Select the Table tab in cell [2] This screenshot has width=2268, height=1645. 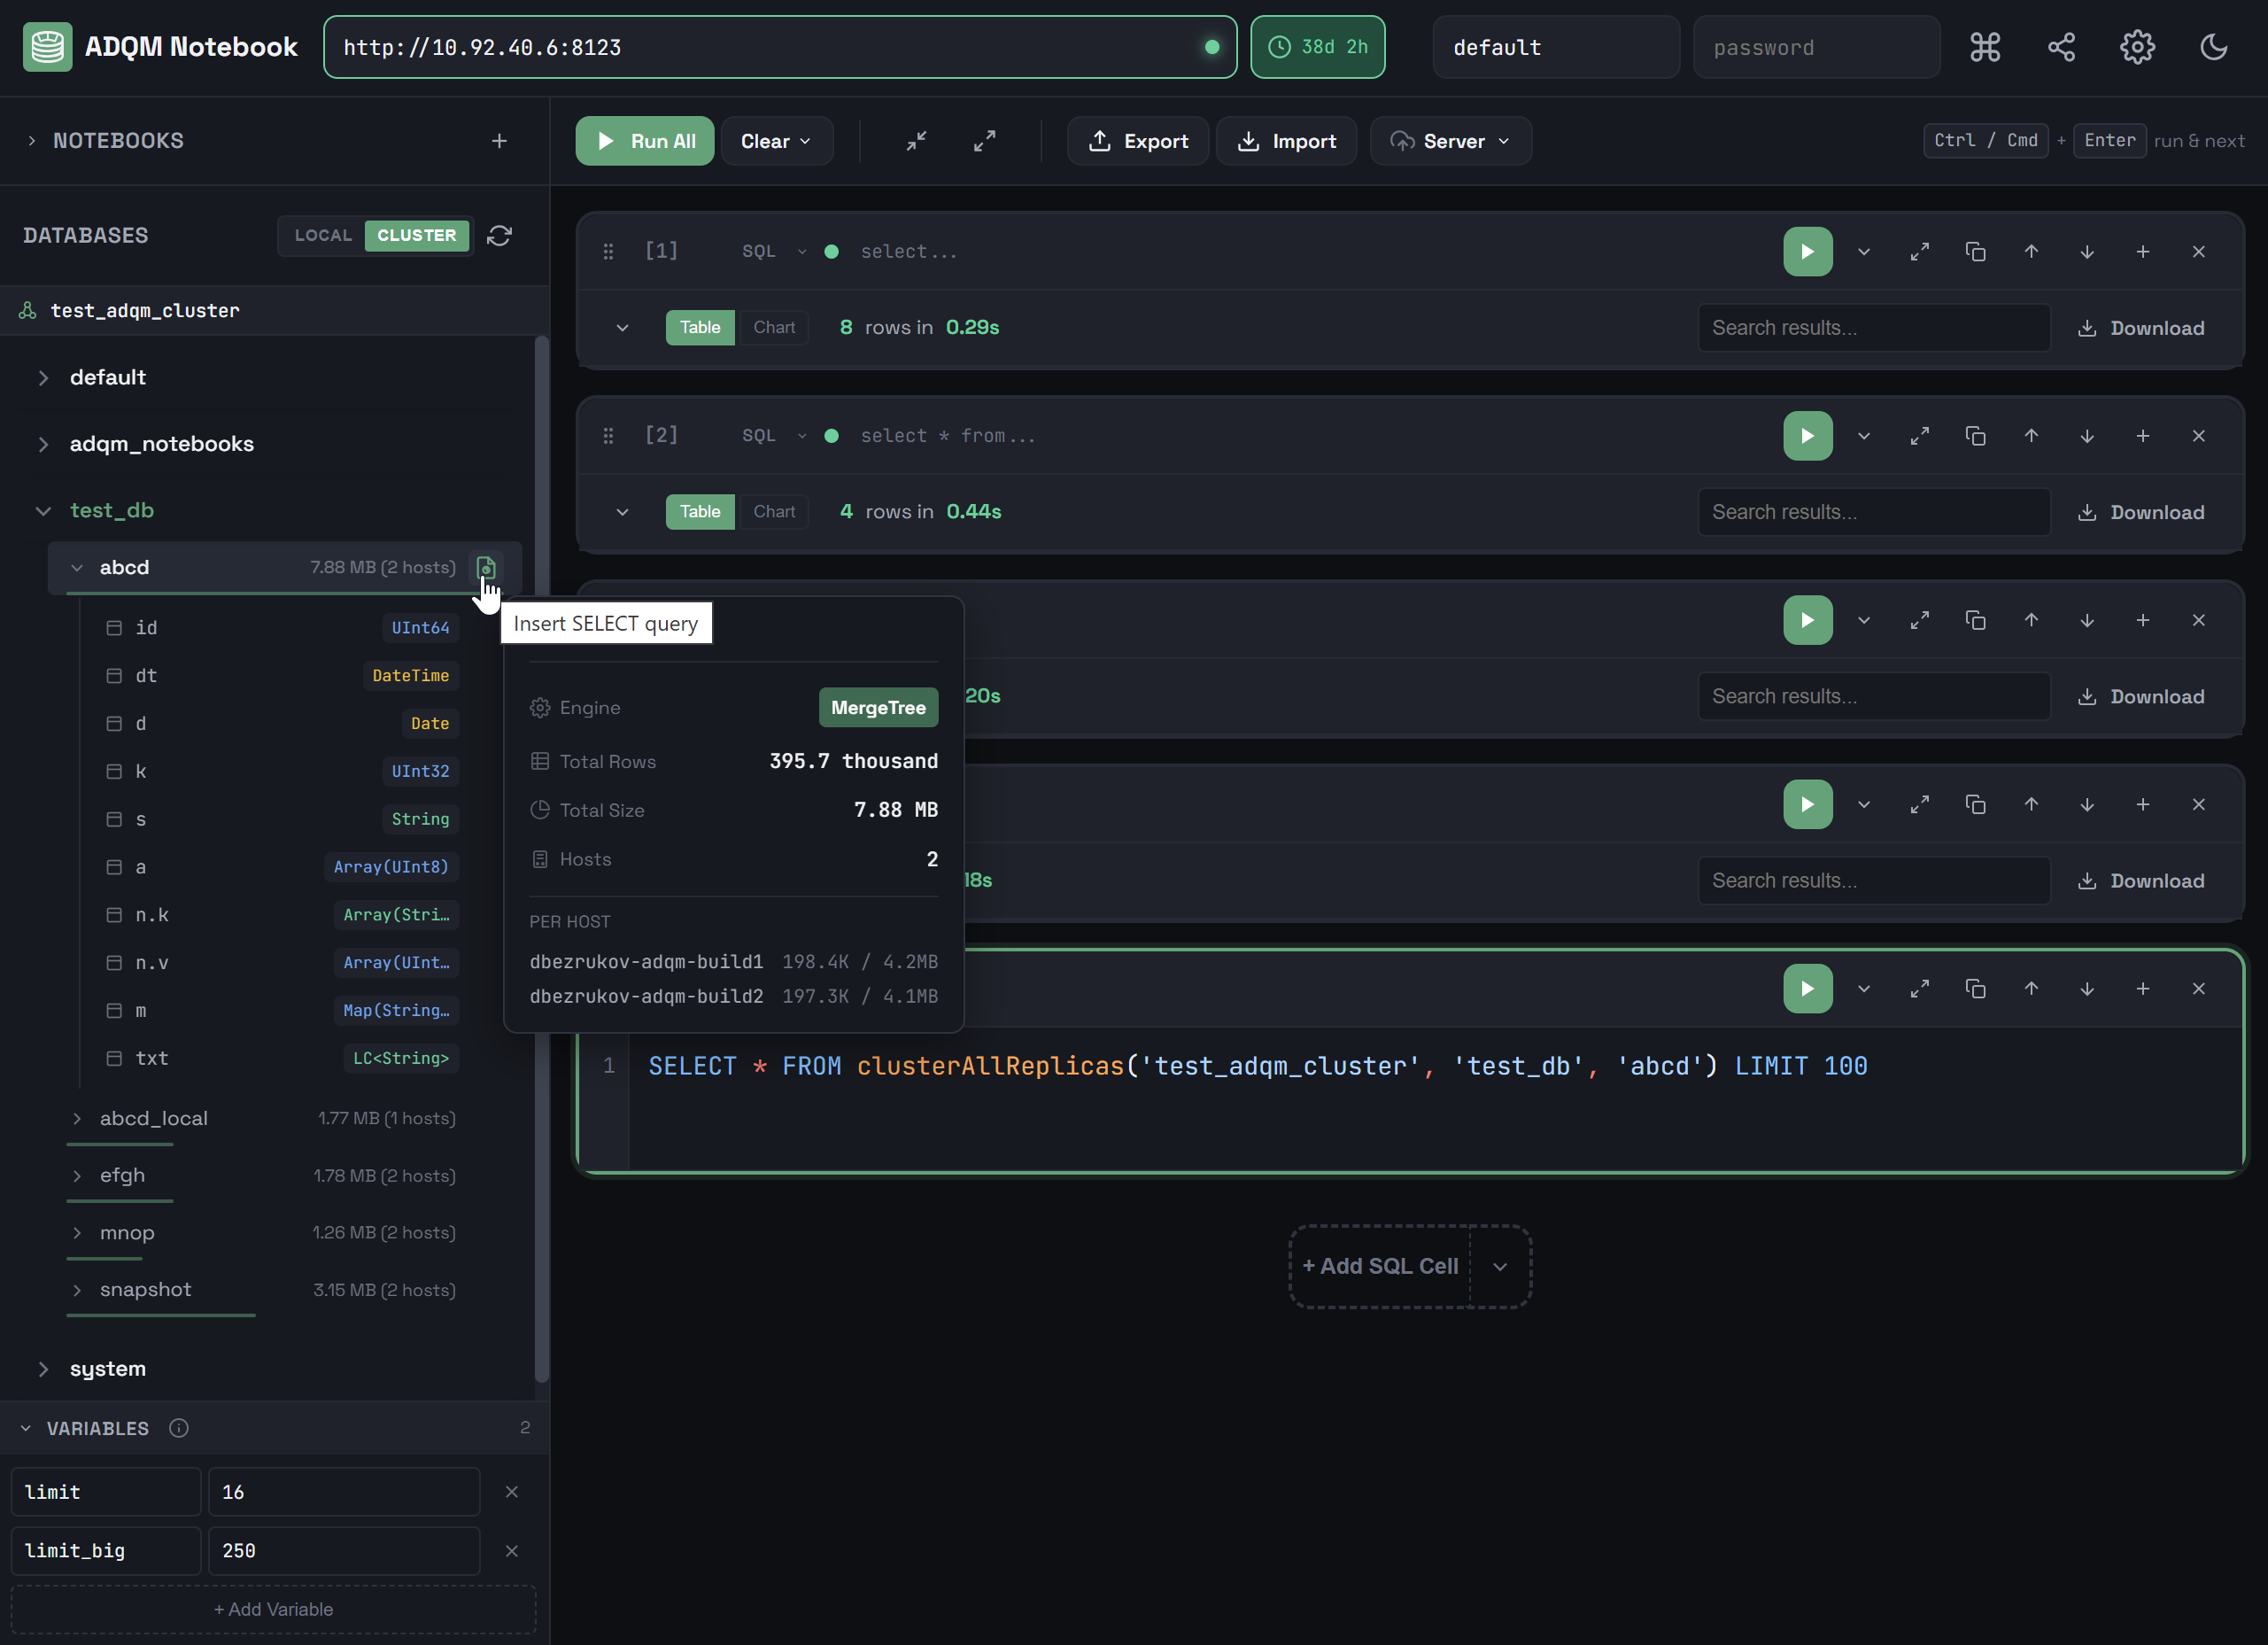click(x=700, y=512)
